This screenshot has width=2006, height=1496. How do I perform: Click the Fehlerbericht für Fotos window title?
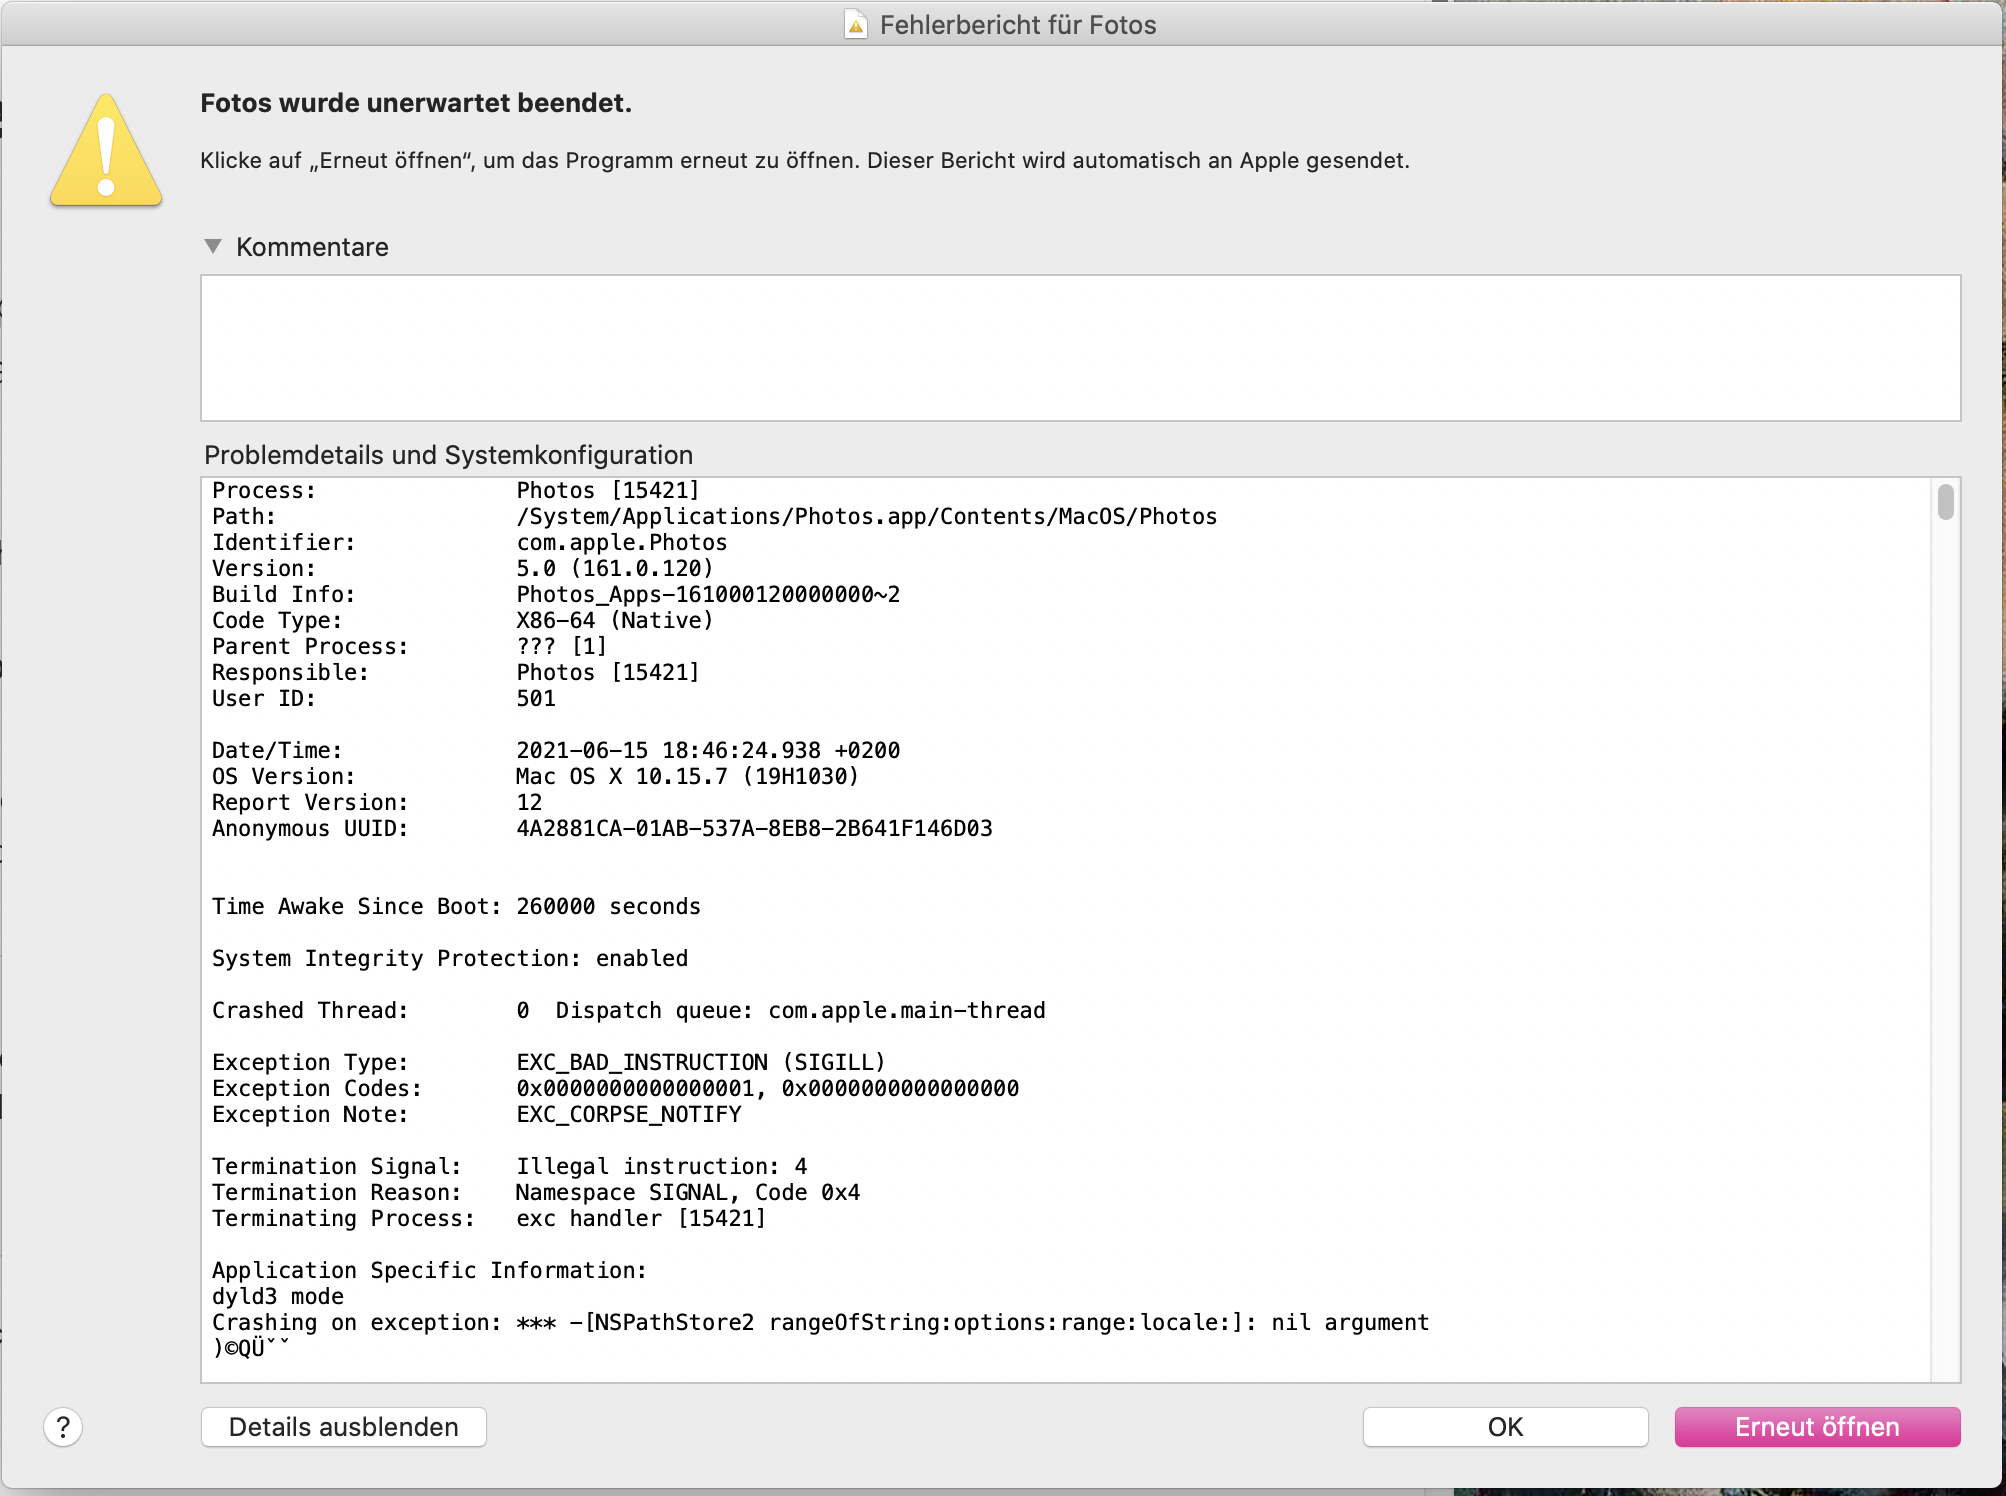(1017, 25)
